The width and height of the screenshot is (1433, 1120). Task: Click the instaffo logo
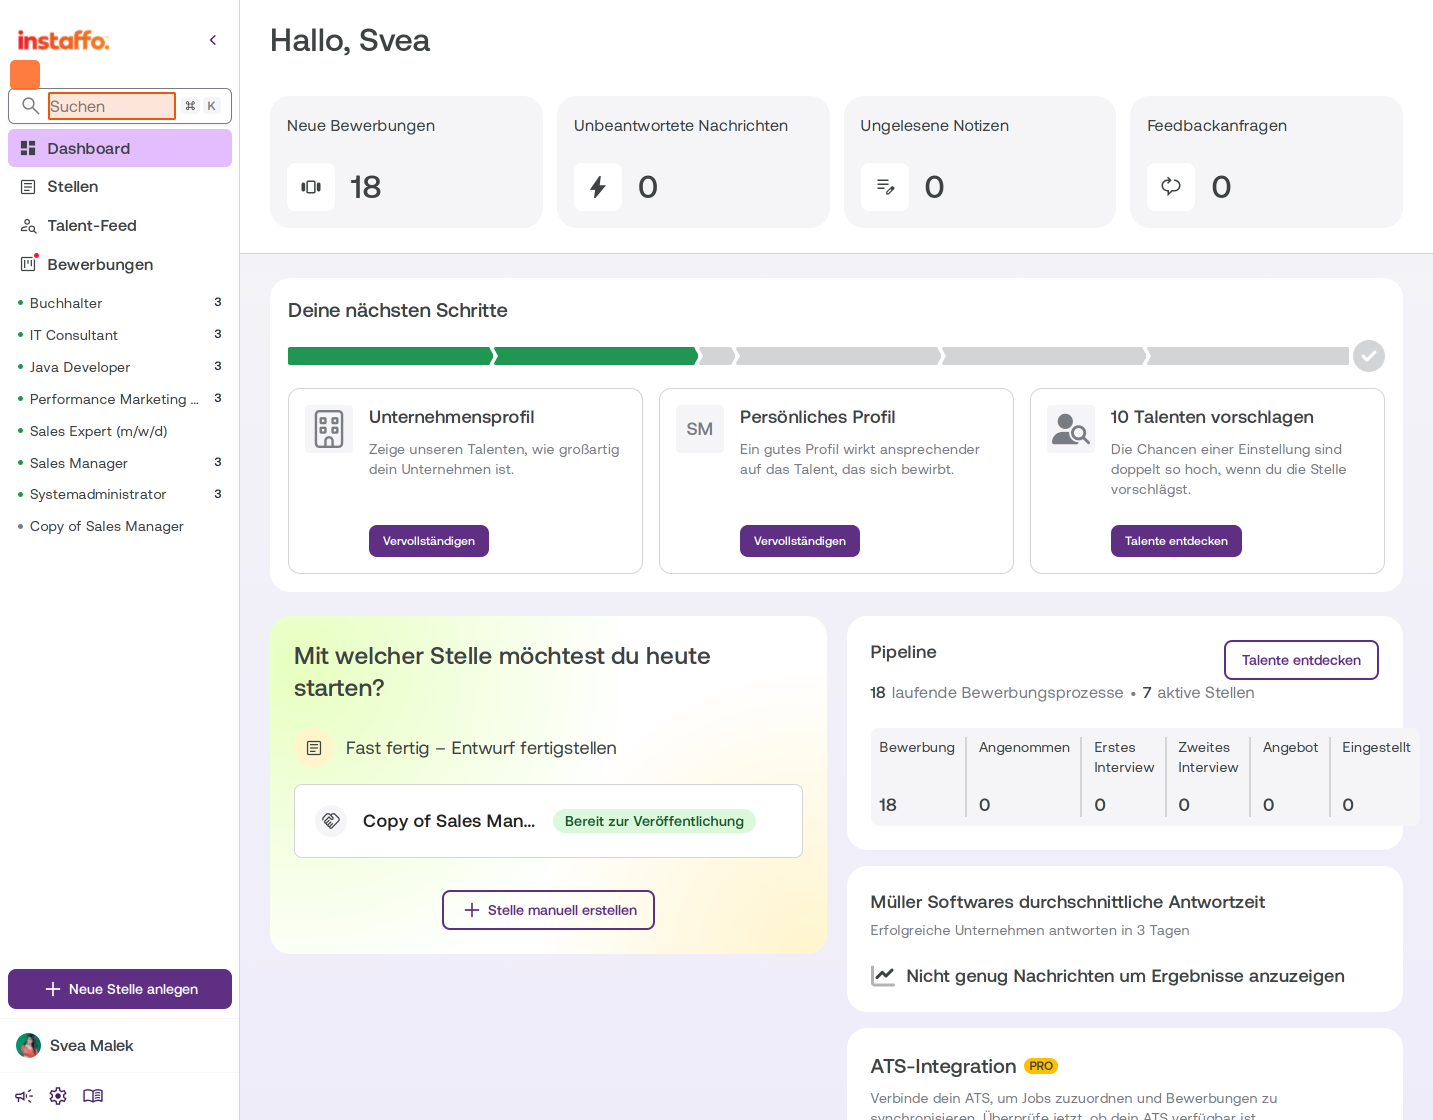pos(63,40)
